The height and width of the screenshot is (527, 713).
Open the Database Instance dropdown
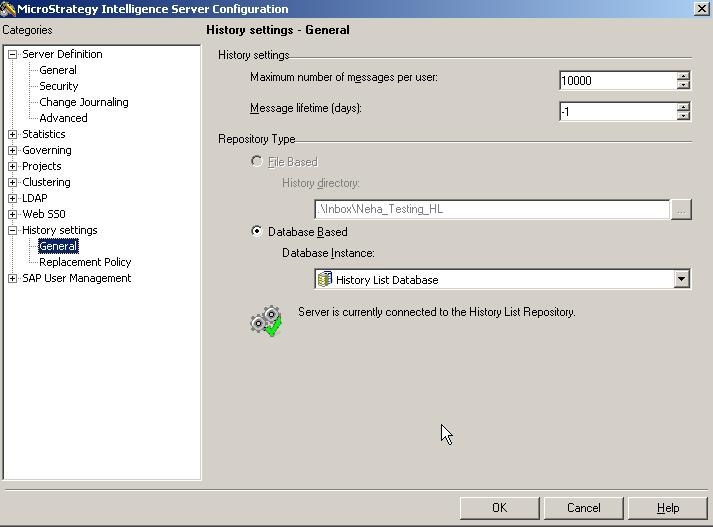[681, 280]
